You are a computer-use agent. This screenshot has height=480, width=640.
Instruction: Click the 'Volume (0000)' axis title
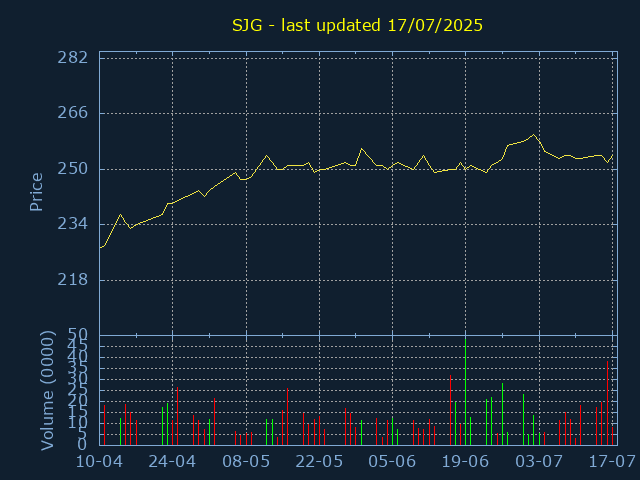pos(47,390)
